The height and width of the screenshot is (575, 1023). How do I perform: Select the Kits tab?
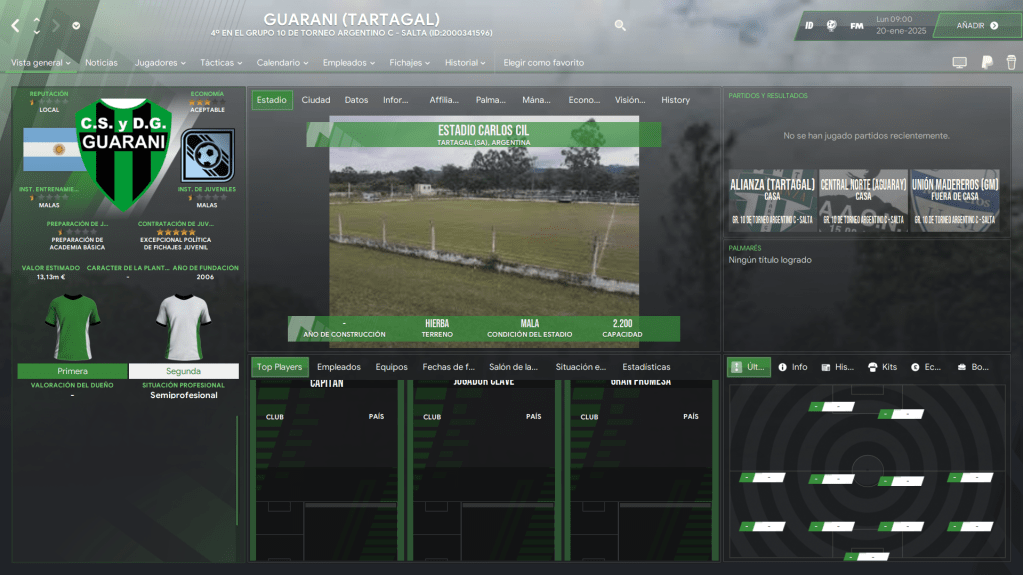pos(885,367)
